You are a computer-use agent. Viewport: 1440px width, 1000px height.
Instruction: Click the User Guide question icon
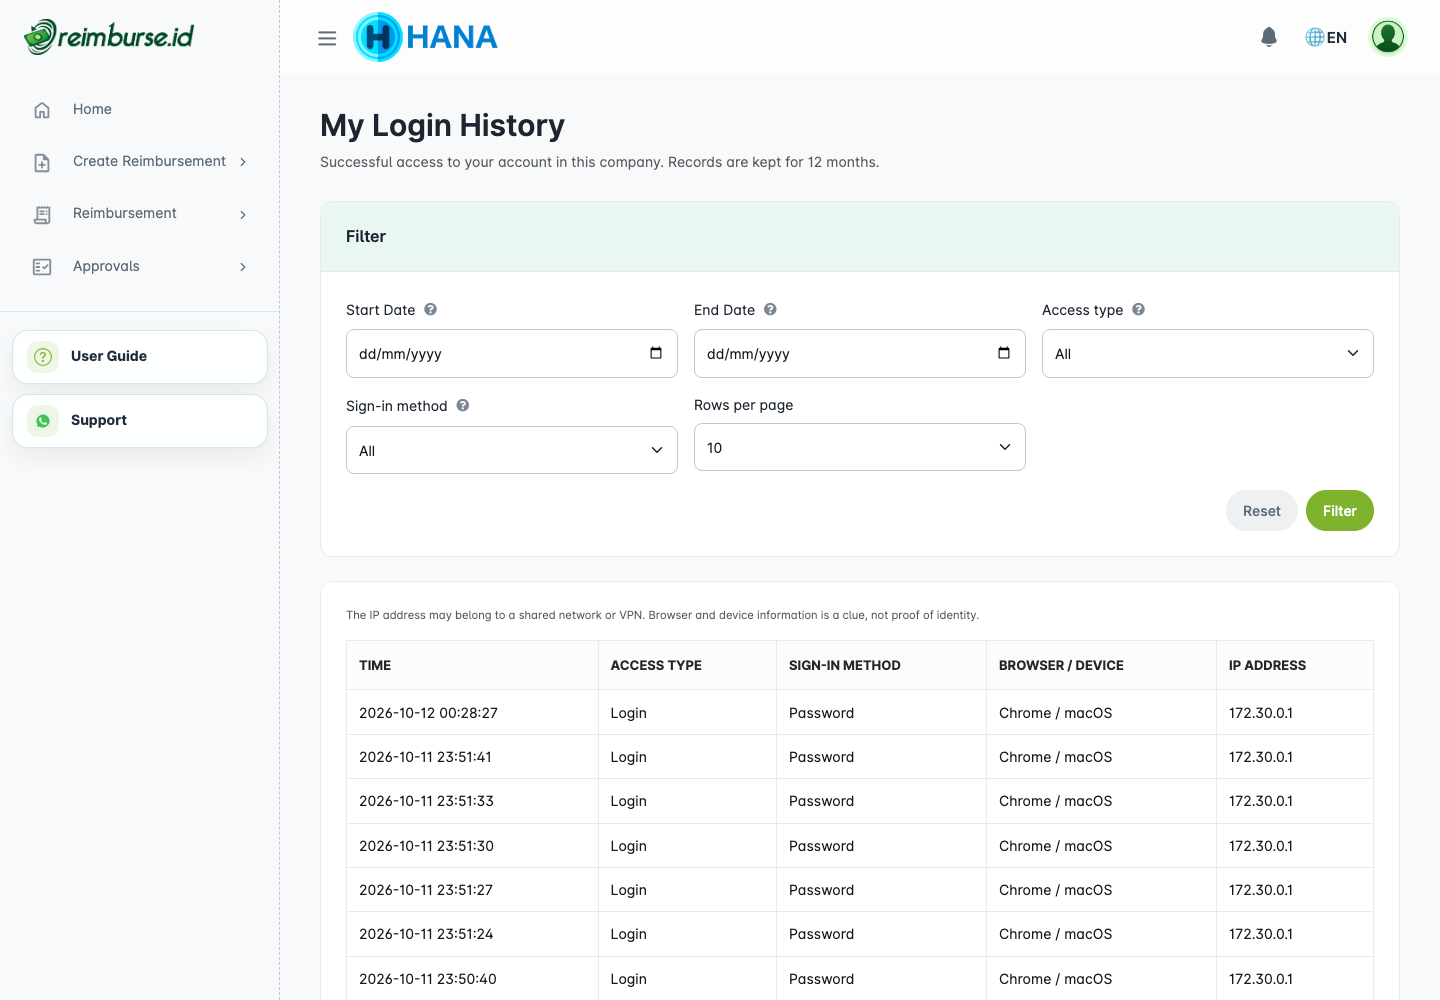43,356
